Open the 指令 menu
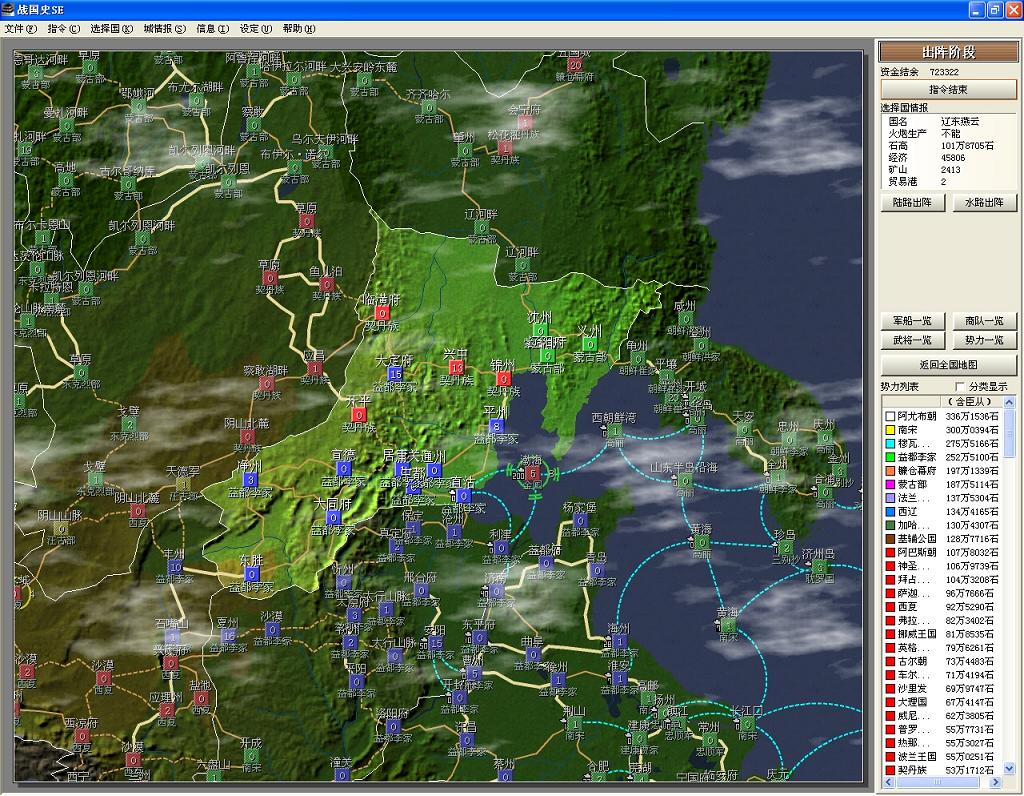This screenshot has width=1024, height=796. (x=62, y=29)
